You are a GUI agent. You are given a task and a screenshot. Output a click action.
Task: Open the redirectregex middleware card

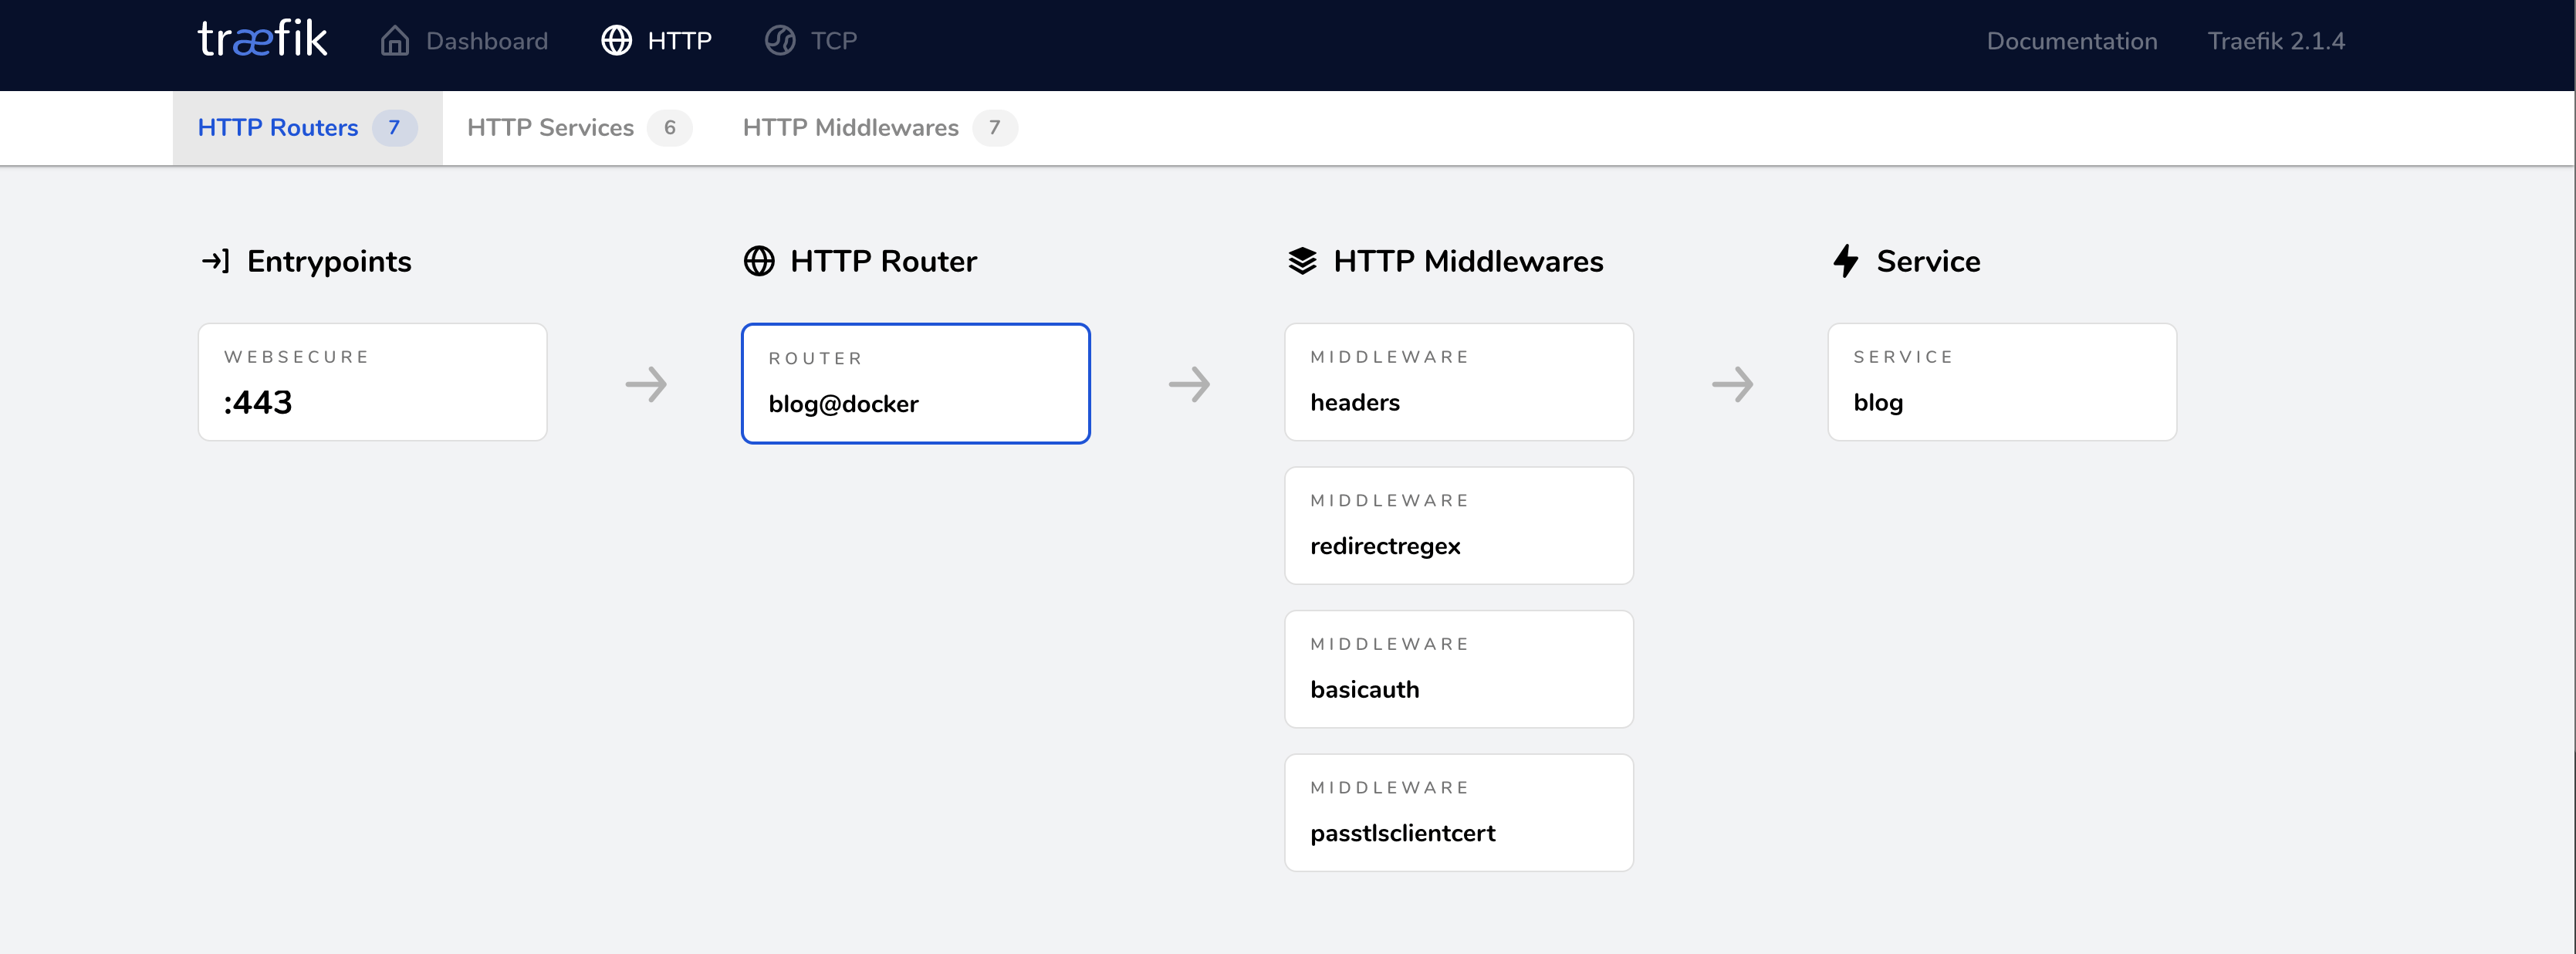1458,526
